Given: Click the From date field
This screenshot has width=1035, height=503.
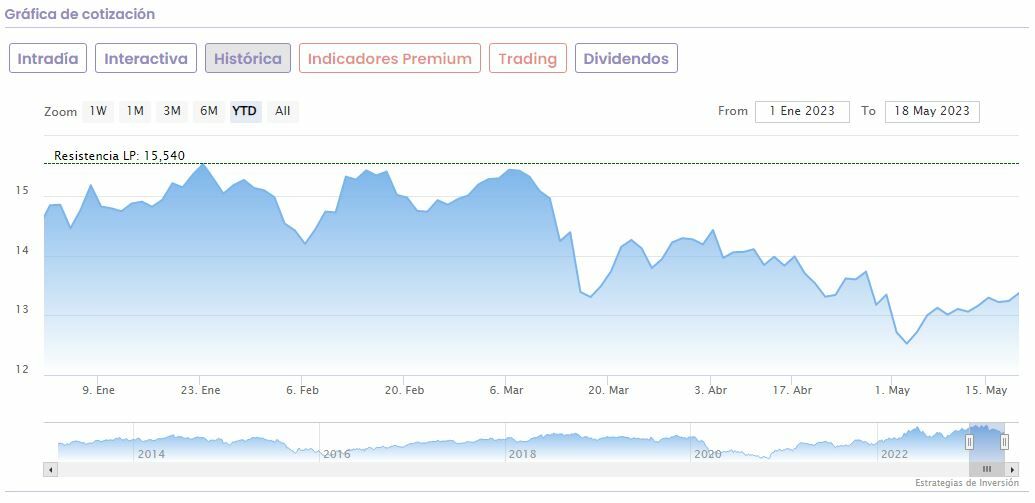Looking at the screenshot, I should pos(802,111).
